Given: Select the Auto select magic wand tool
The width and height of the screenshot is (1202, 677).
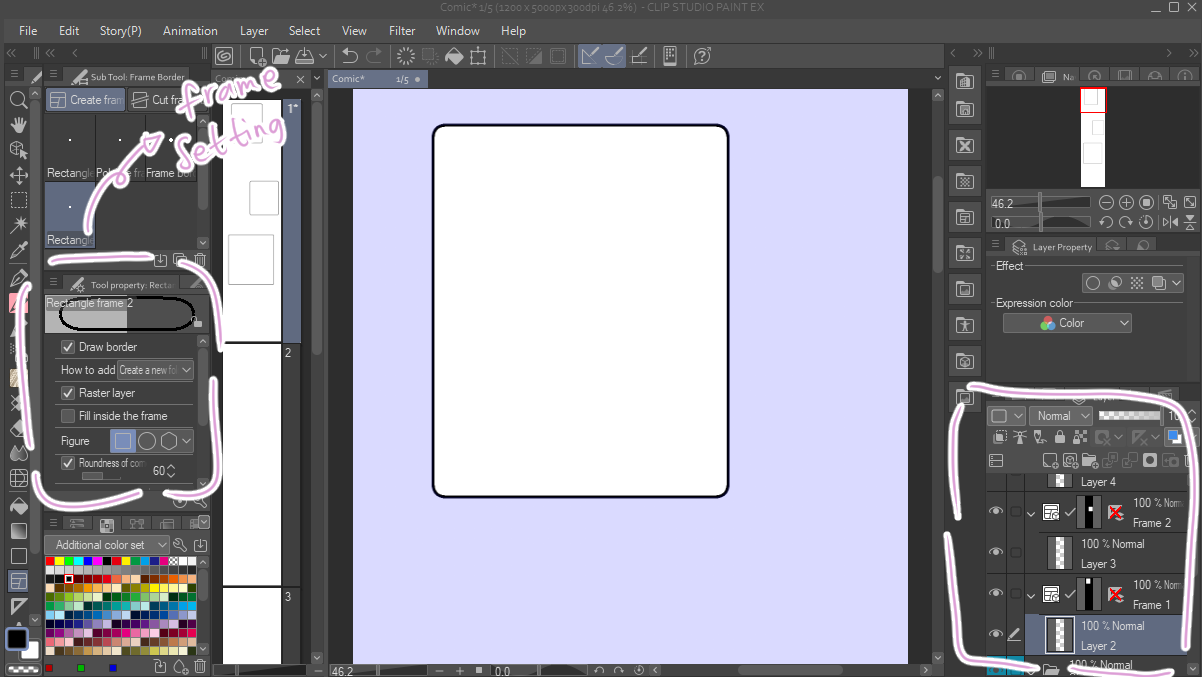Looking at the screenshot, I should 18,225.
